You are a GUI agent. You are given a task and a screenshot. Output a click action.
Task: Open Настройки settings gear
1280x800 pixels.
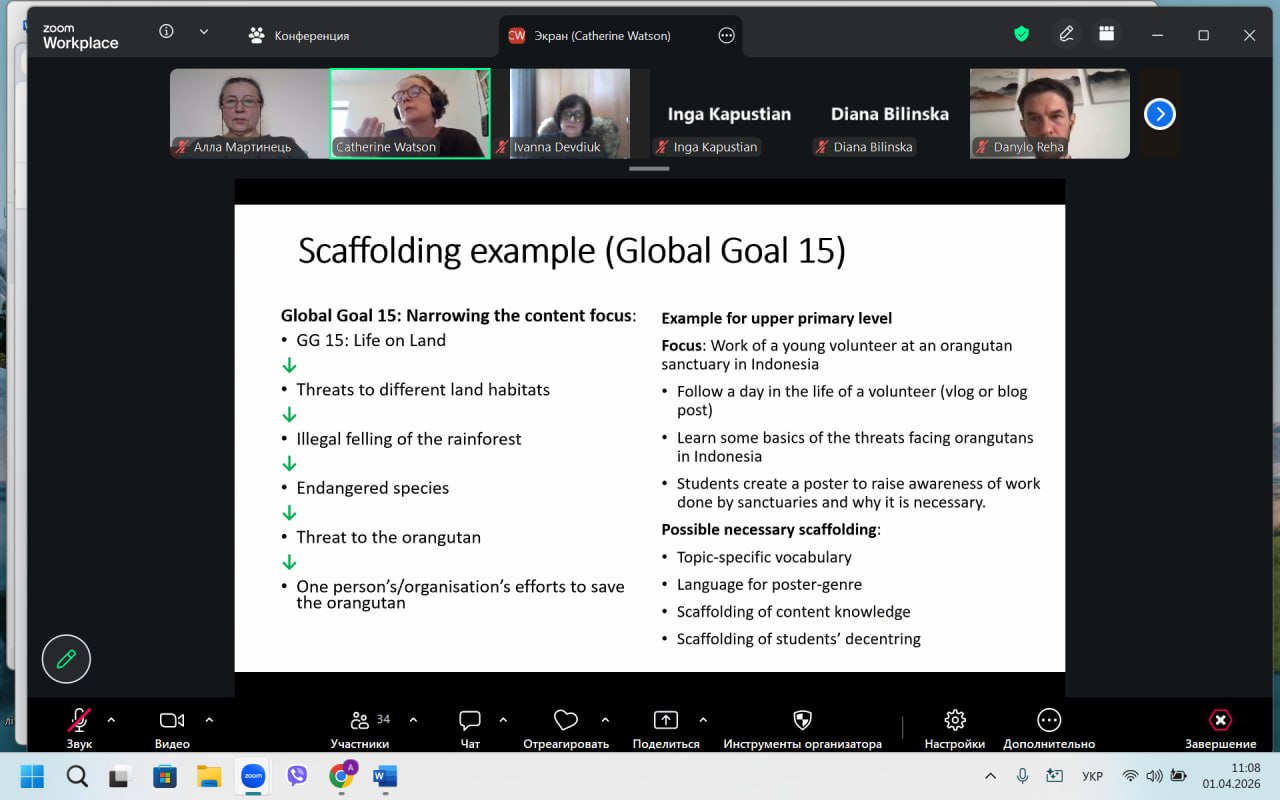coord(954,727)
